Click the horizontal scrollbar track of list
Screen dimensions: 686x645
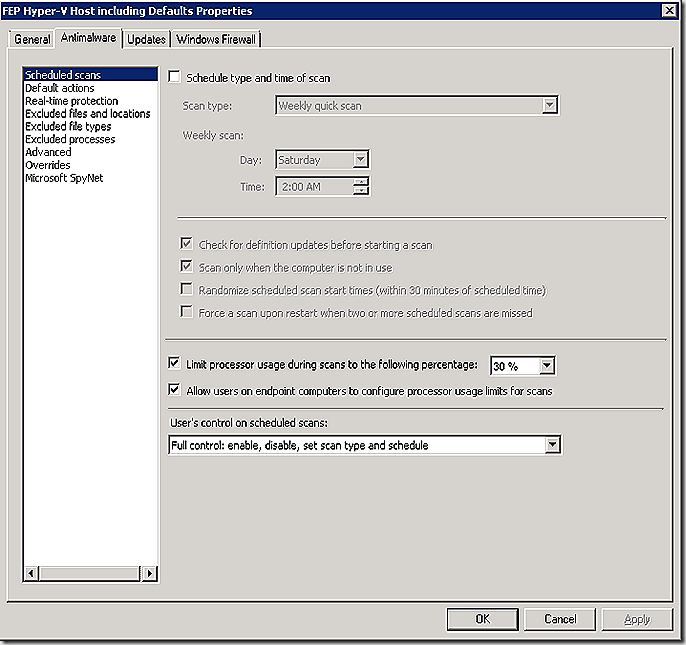coord(89,573)
